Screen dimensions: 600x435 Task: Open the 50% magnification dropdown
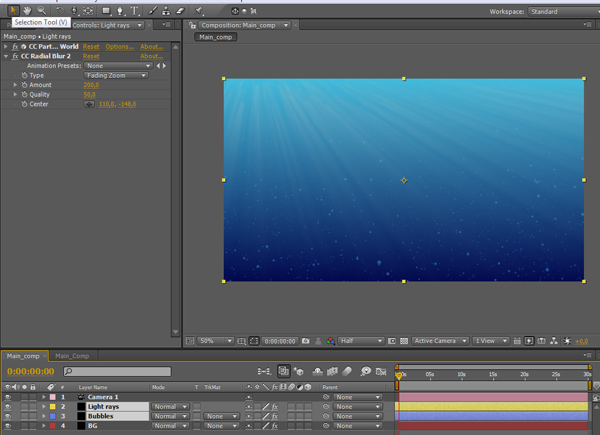pyautogui.click(x=215, y=341)
